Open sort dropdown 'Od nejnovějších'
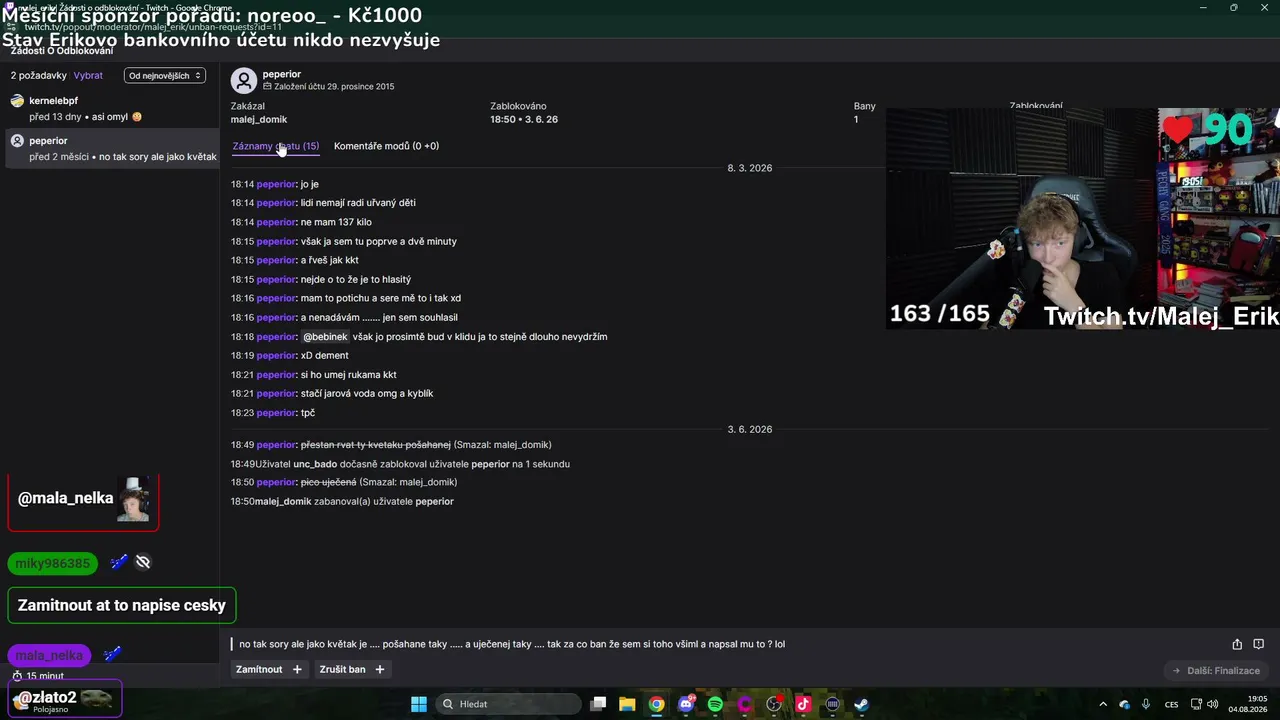Viewport: 1280px width, 720px height. pyautogui.click(x=165, y=75)
